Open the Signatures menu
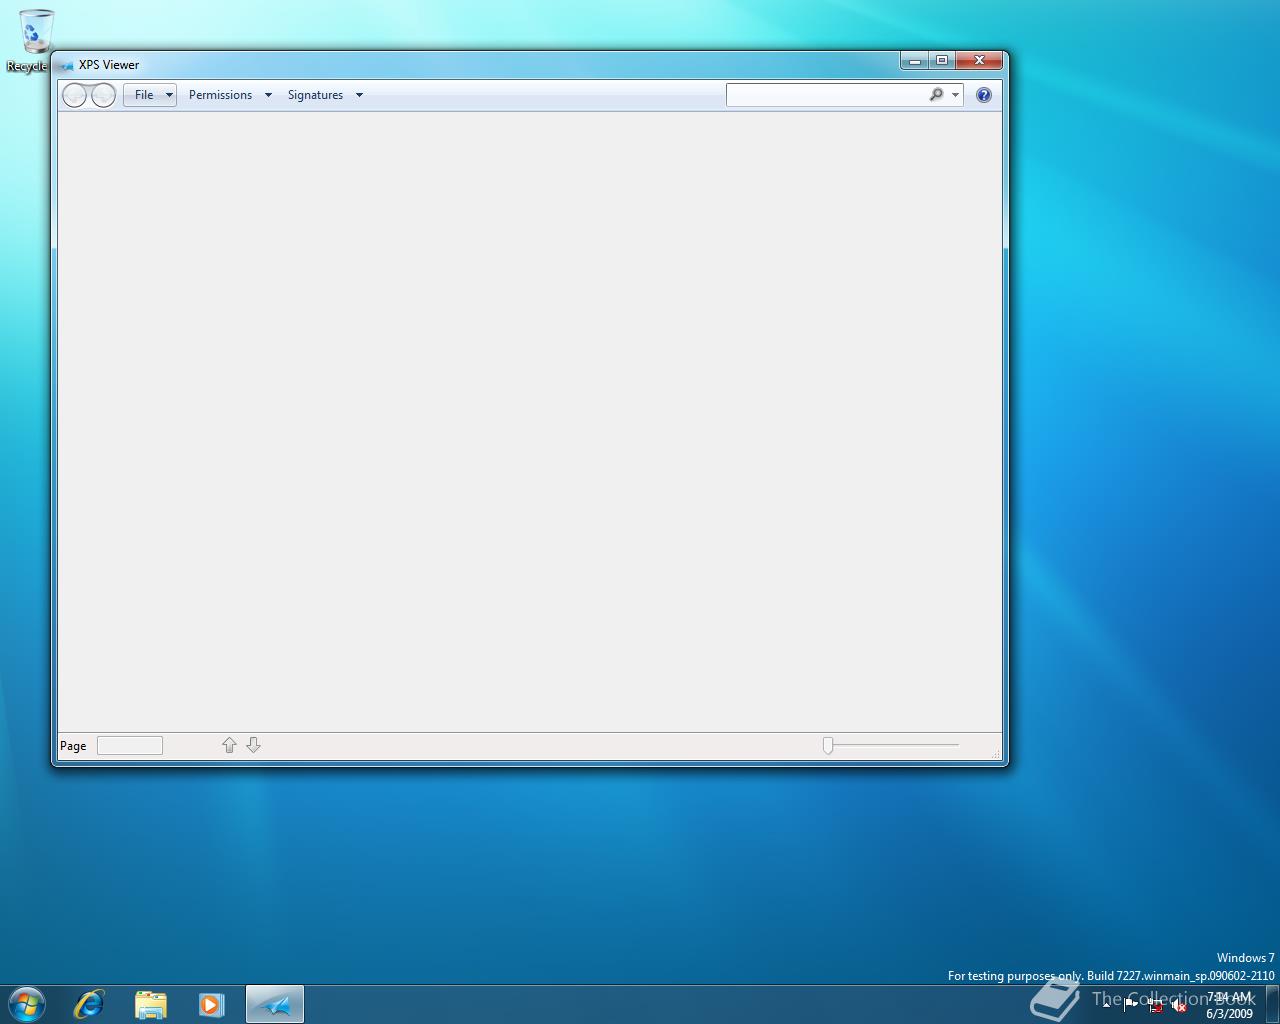This screenshot has height=1024, width=1280. coord(324,95)
